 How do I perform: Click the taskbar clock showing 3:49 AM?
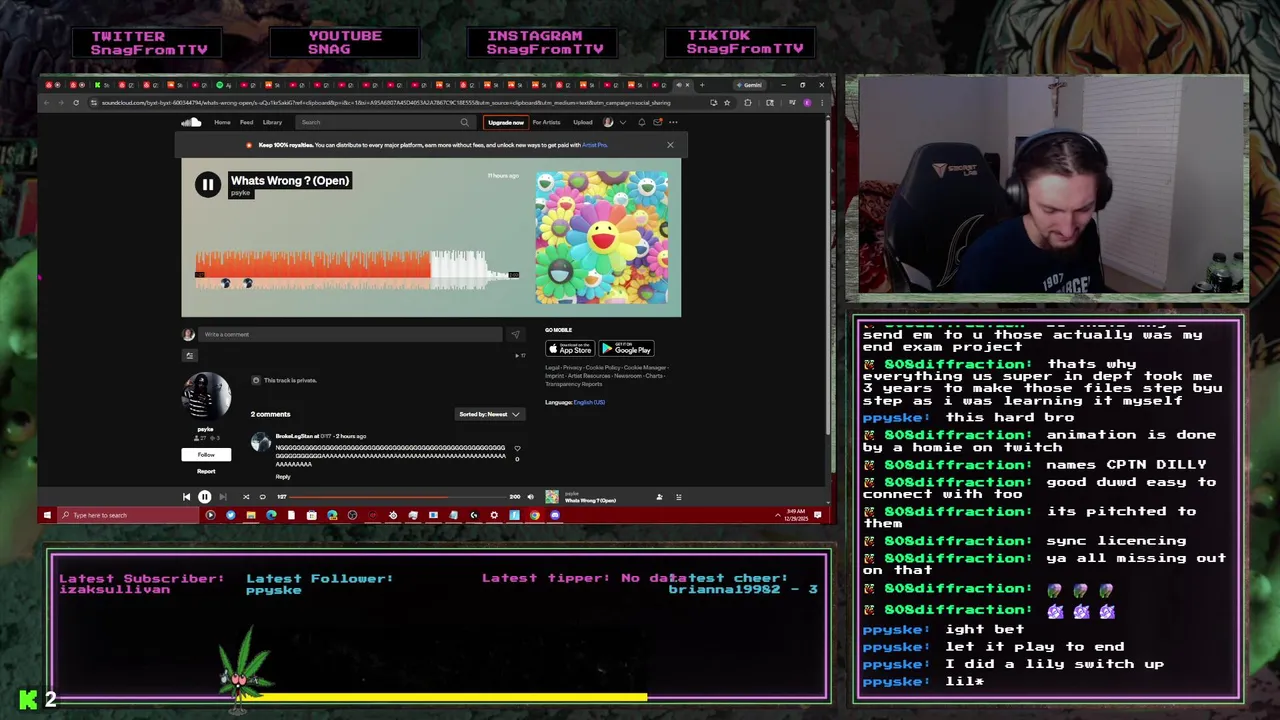click(798, 515)
